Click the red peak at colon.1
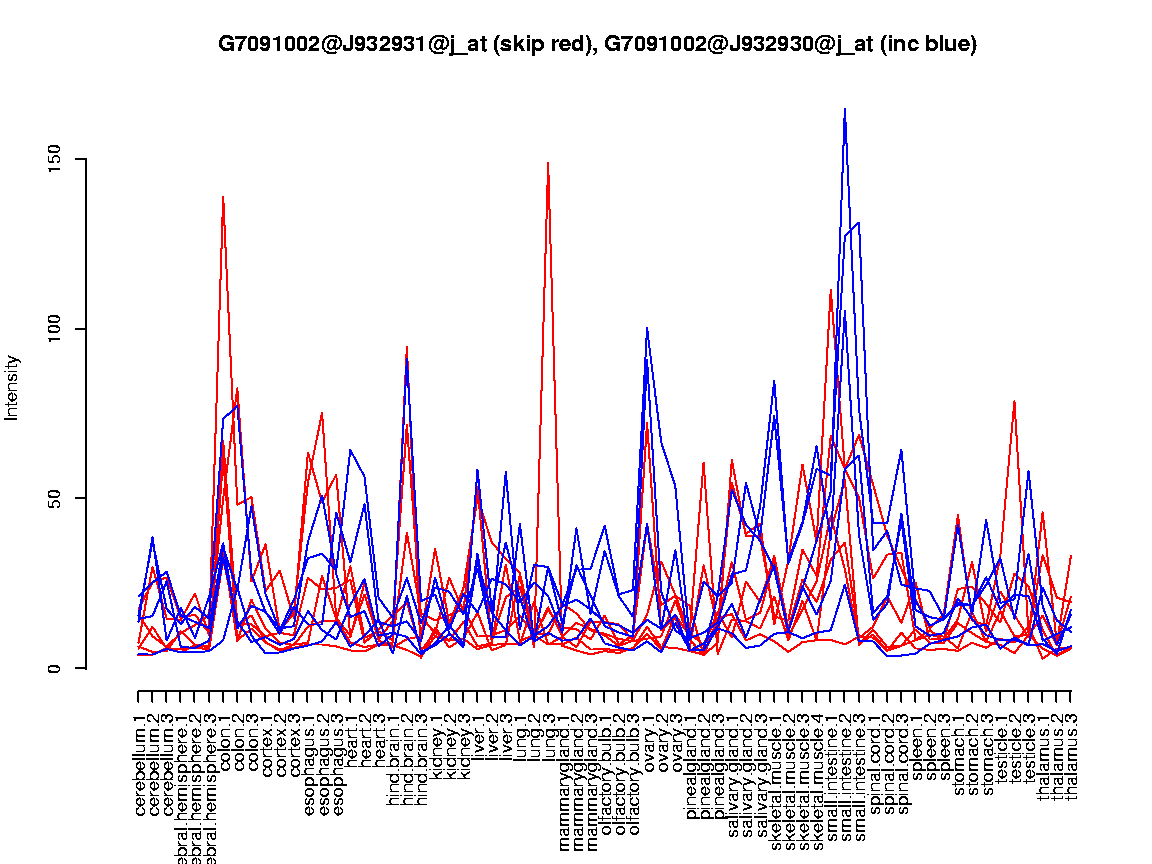Image resolution: width=1152 pixels, height=864 pixels. pos(223,198)
